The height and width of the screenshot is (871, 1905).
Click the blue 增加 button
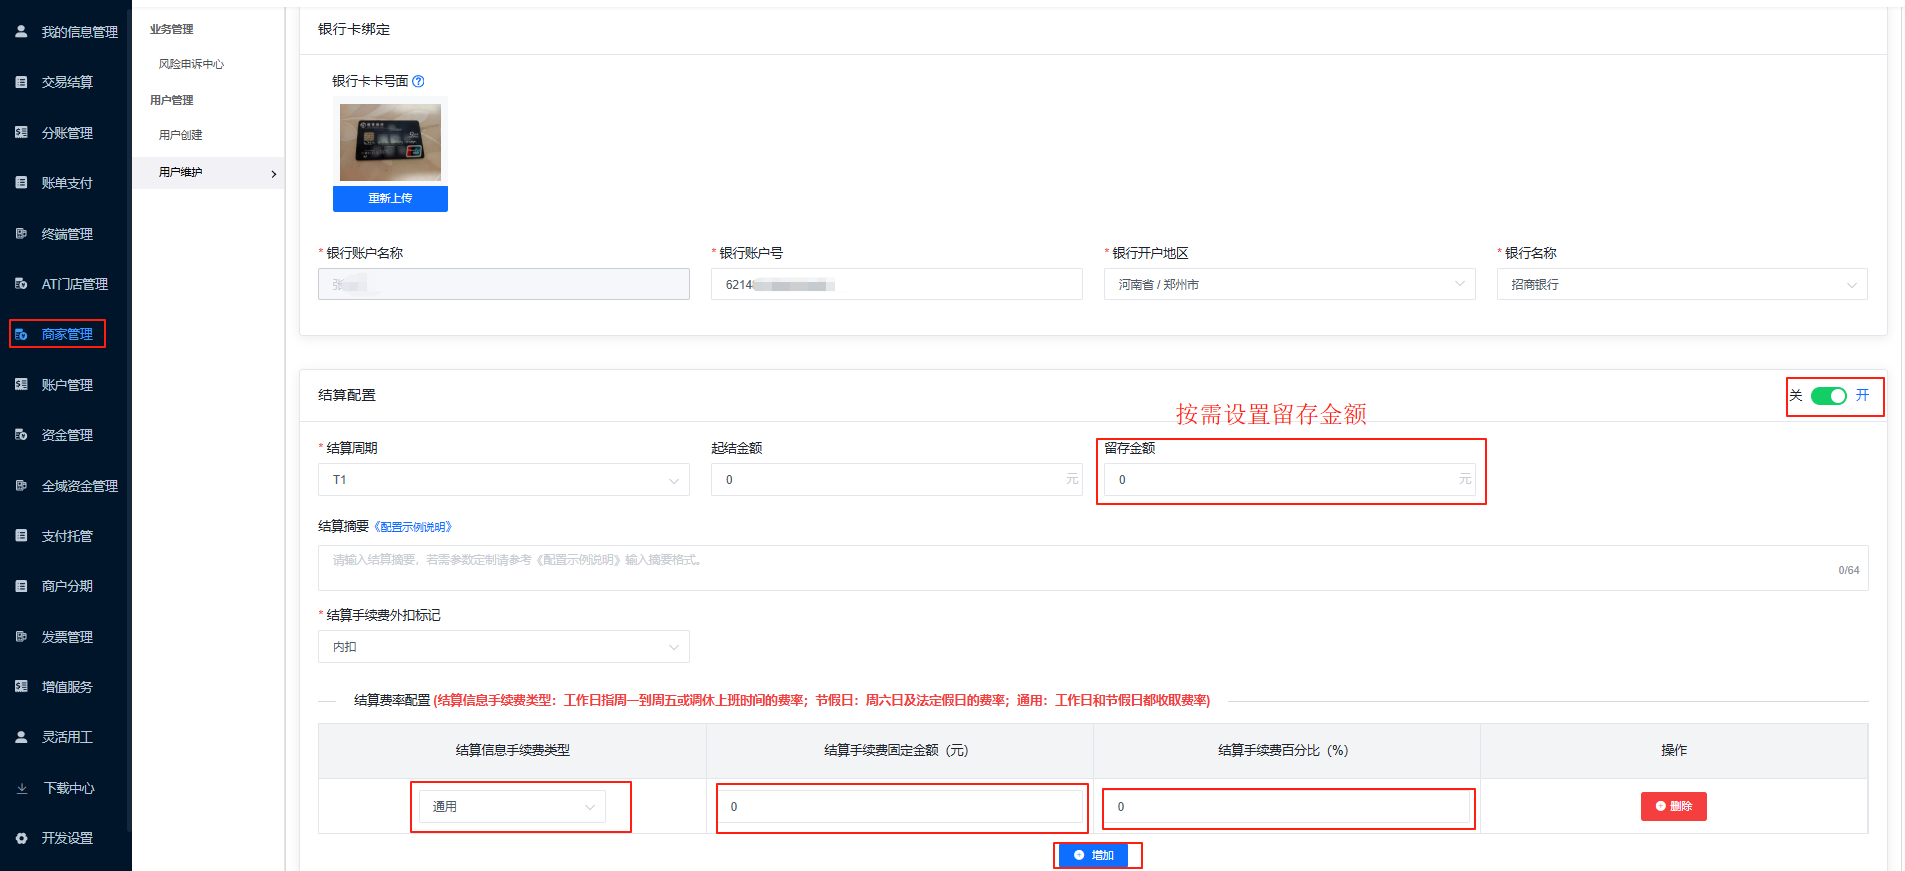[x=1093, y=855]
